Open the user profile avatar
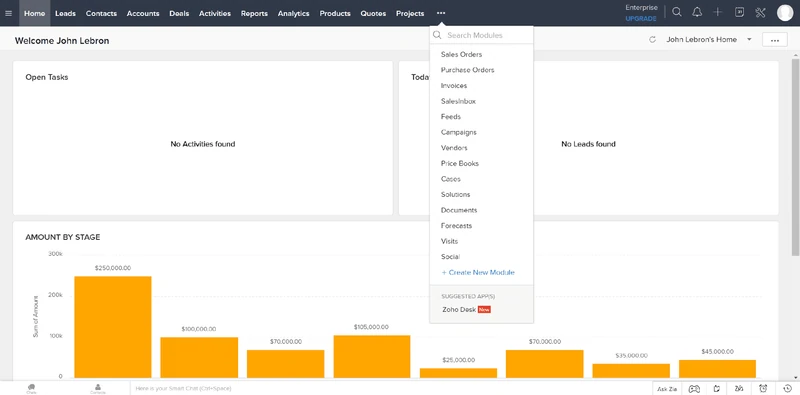This screenshot has height=395, width=800. pos(785,13)
